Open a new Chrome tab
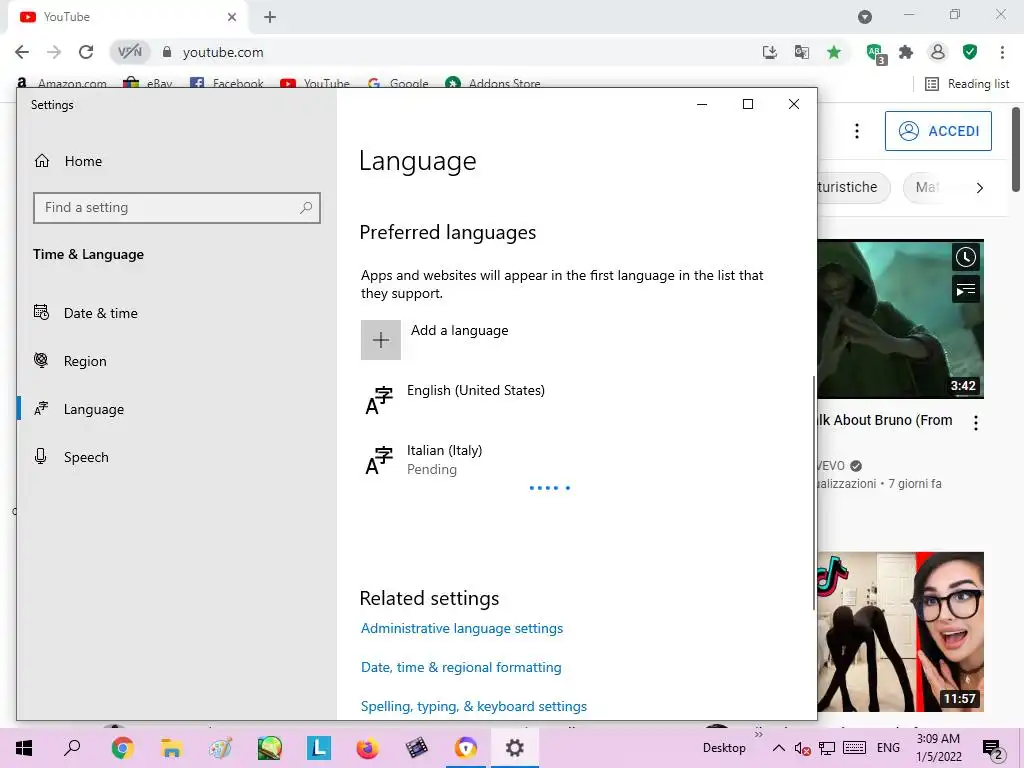Image resolution: width=1024 pixels, height=768 pixels. coord(270,17)
